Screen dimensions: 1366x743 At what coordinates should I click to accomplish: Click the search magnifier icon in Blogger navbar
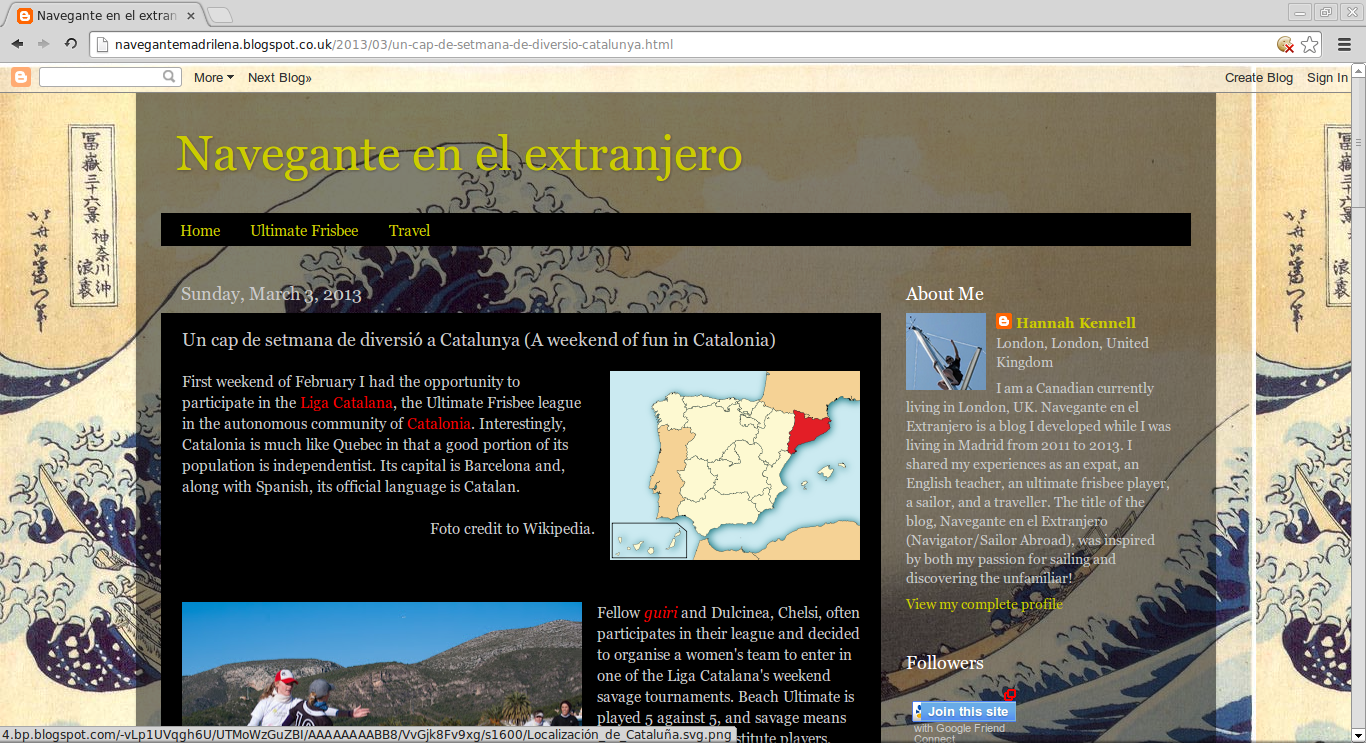(170, 76)
